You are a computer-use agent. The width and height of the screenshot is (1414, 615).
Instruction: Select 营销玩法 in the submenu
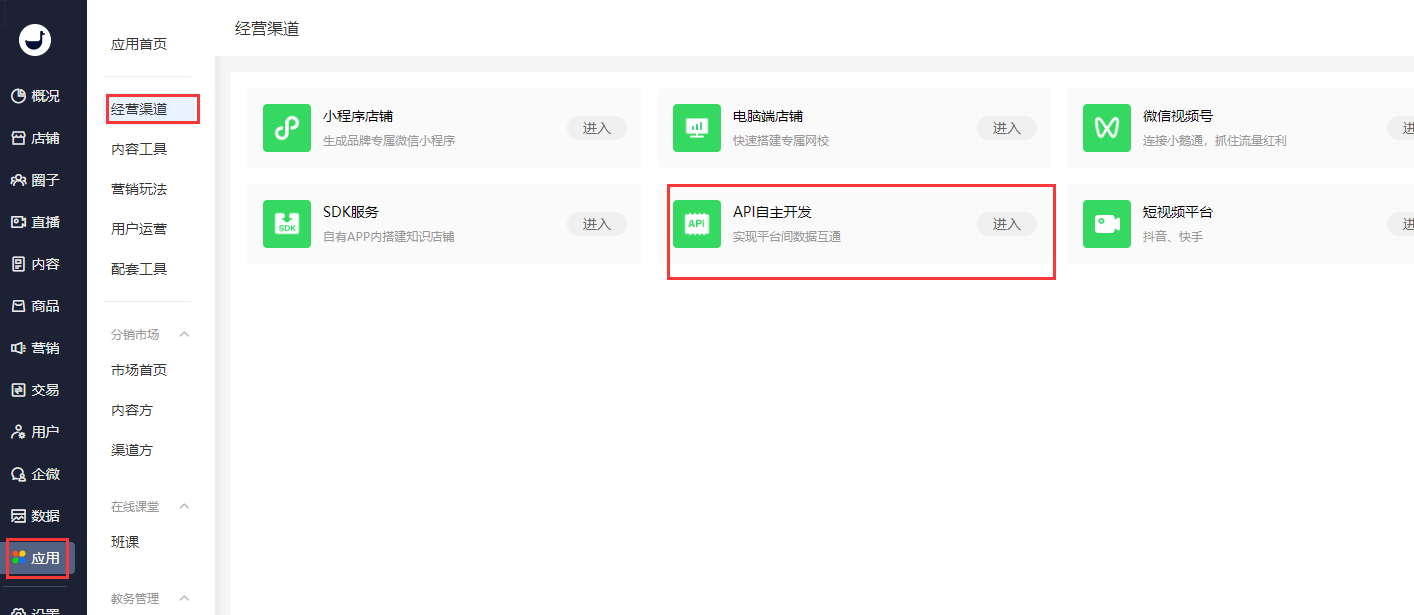click(139, 189)
